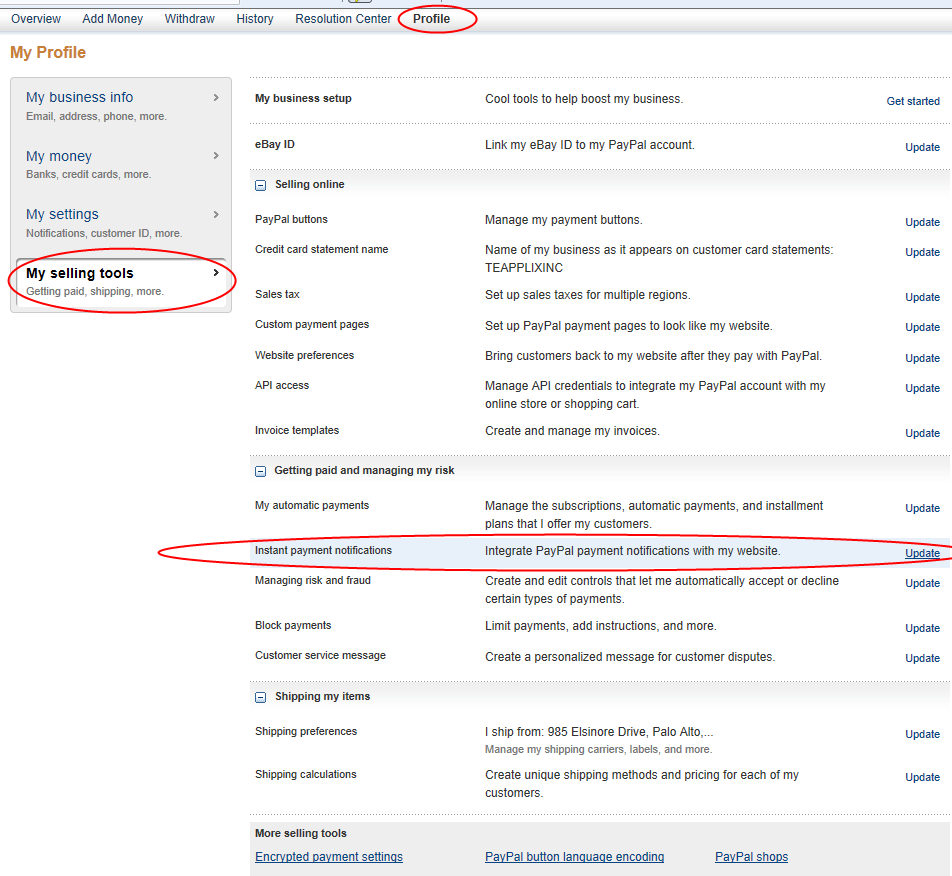Click 'I ship from: 985 Elsinore Drive' text
Image resolution: width=952 pixels, height=876 pixels.
point(599,732)
